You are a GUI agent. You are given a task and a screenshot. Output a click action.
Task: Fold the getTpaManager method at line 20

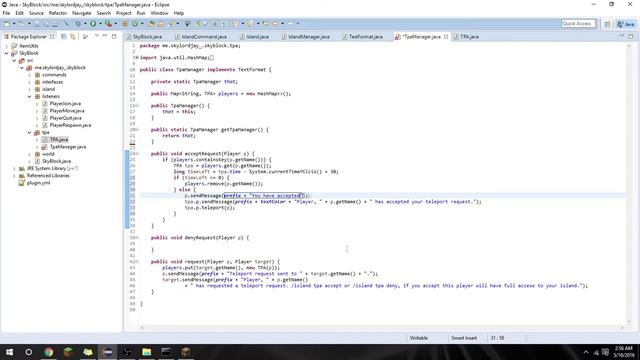pos(137,130)
